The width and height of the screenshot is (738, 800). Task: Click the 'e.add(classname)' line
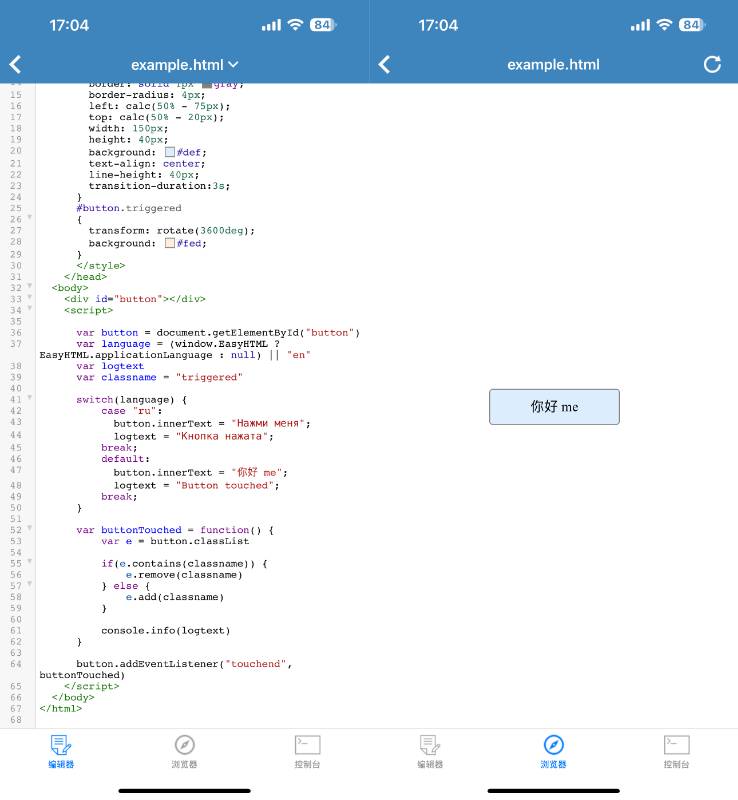point(175,597)
